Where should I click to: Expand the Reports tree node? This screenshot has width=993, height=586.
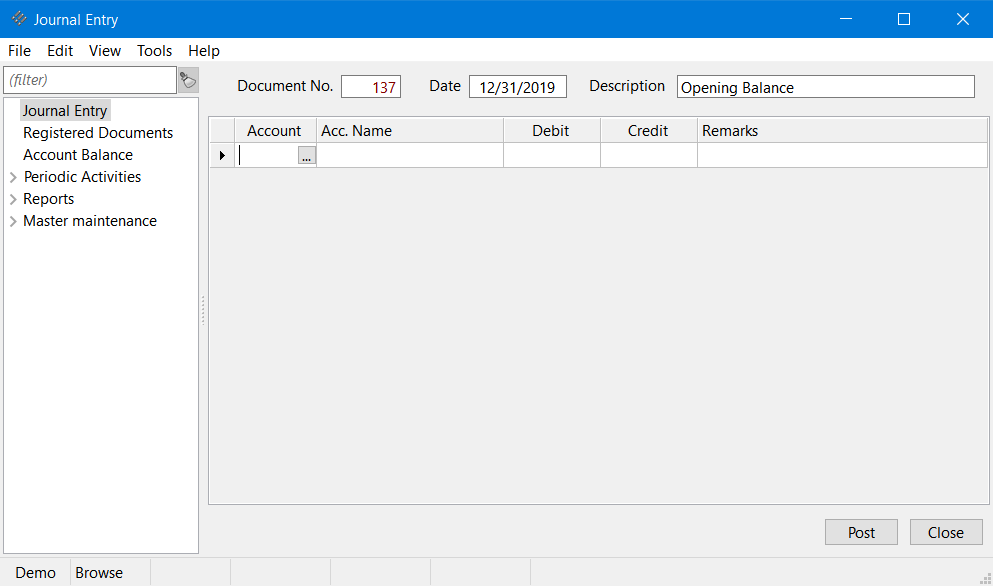13,199
